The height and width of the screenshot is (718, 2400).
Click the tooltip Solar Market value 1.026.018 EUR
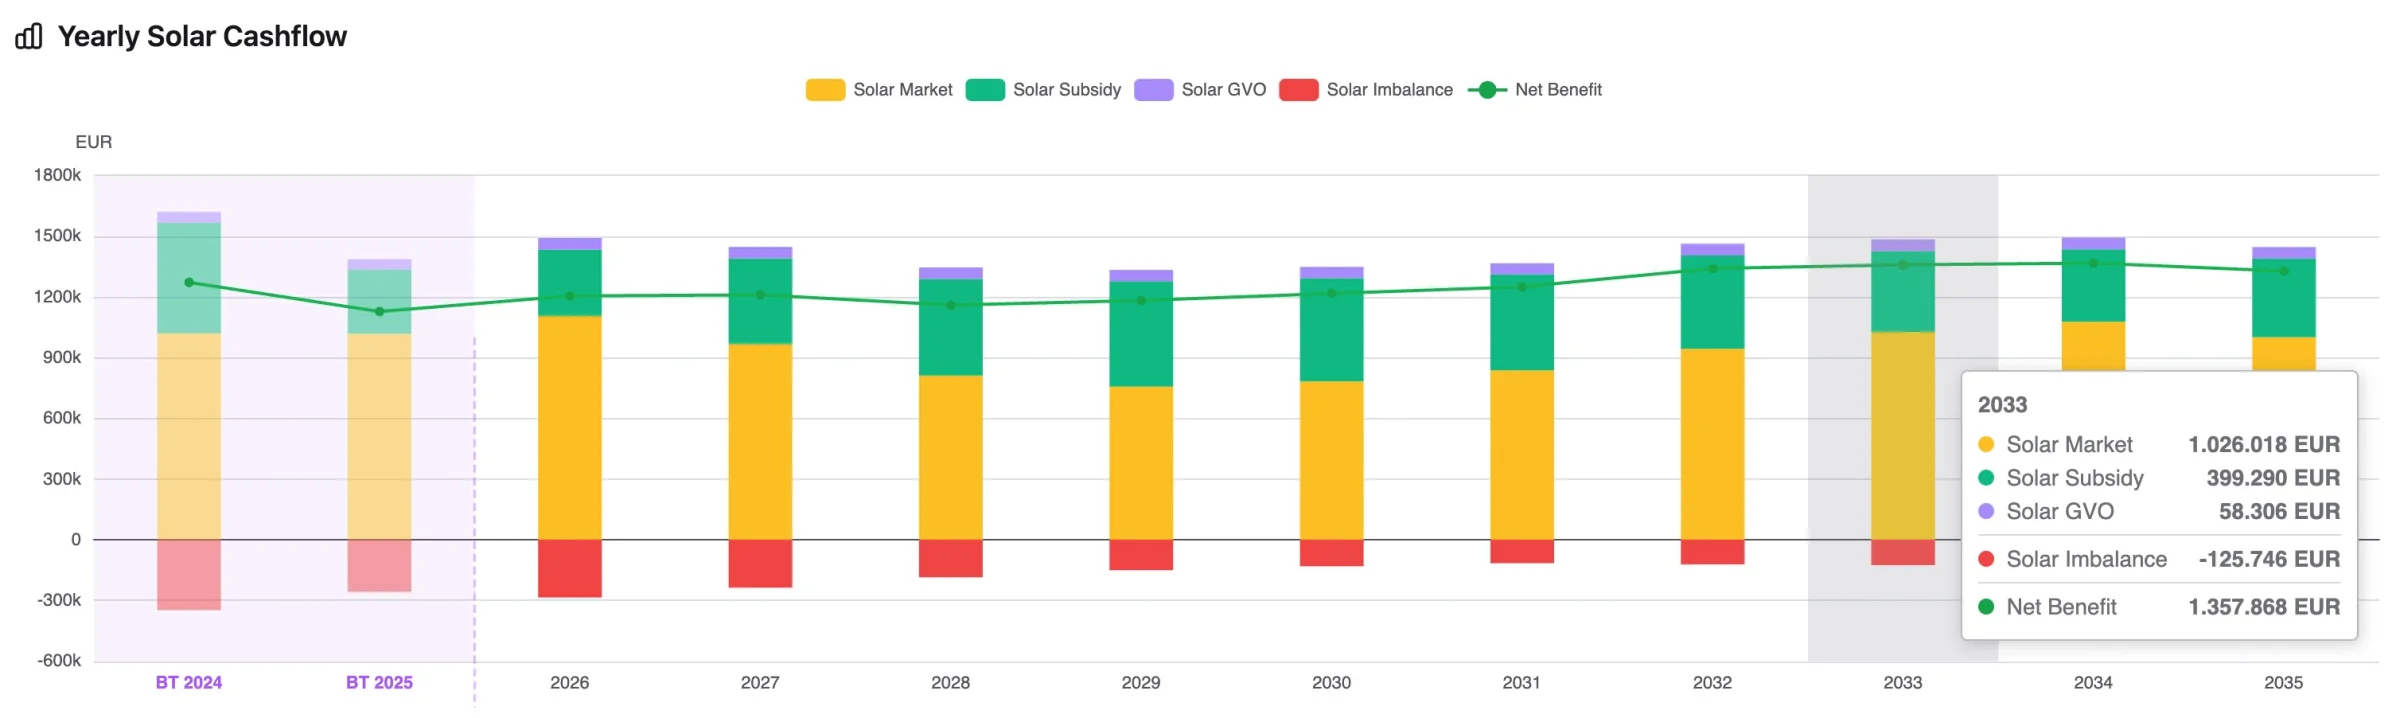click(x=2264, y=445)
